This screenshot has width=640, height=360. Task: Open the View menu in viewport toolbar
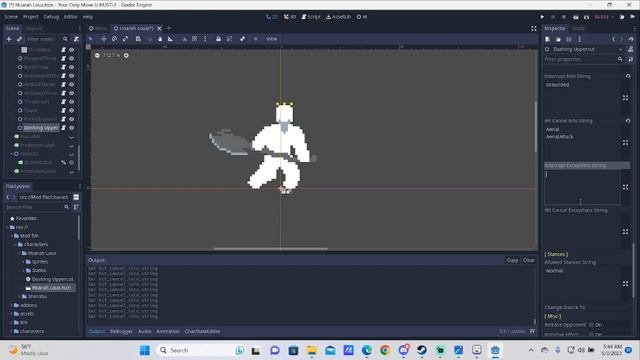(271, 39)
